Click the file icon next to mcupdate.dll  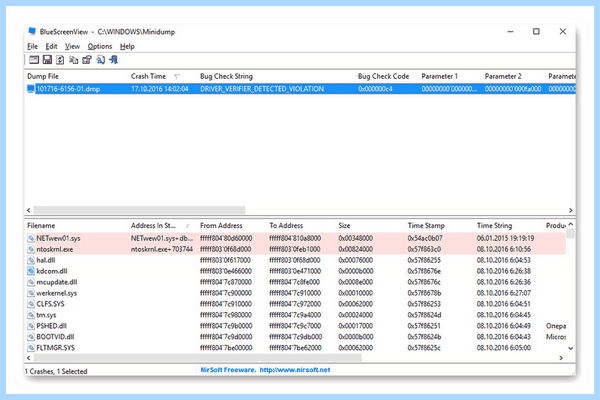click(31, 282)
